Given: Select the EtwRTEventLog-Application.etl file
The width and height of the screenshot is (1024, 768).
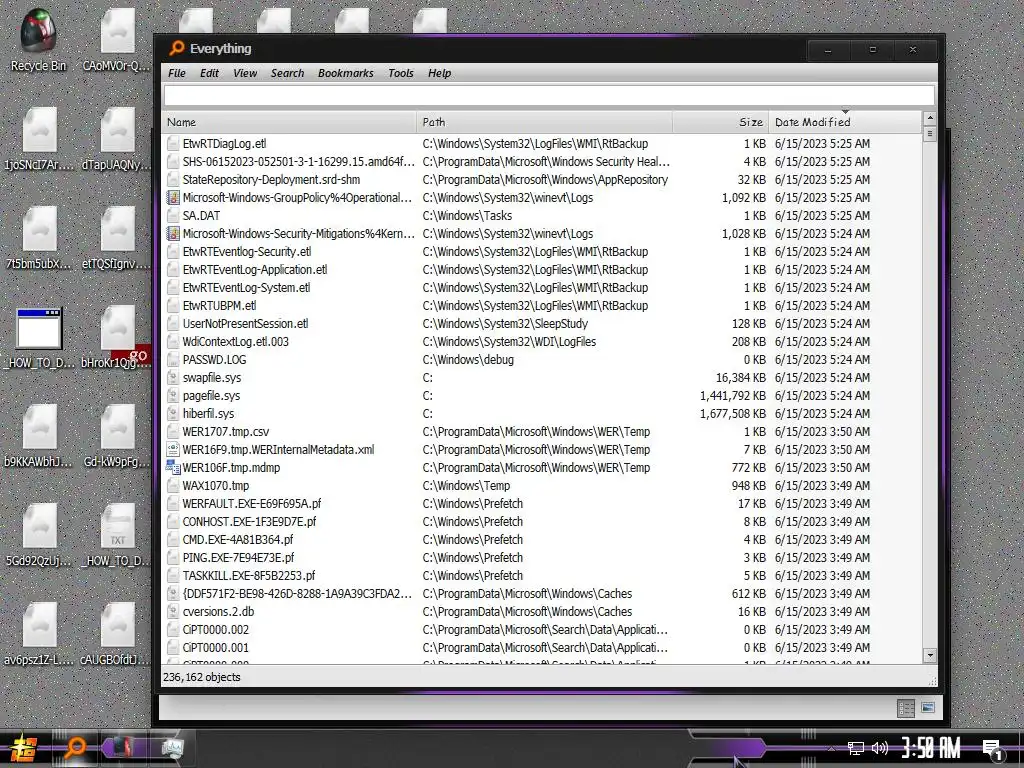Looking at the screenshot, I should [541, 270].
